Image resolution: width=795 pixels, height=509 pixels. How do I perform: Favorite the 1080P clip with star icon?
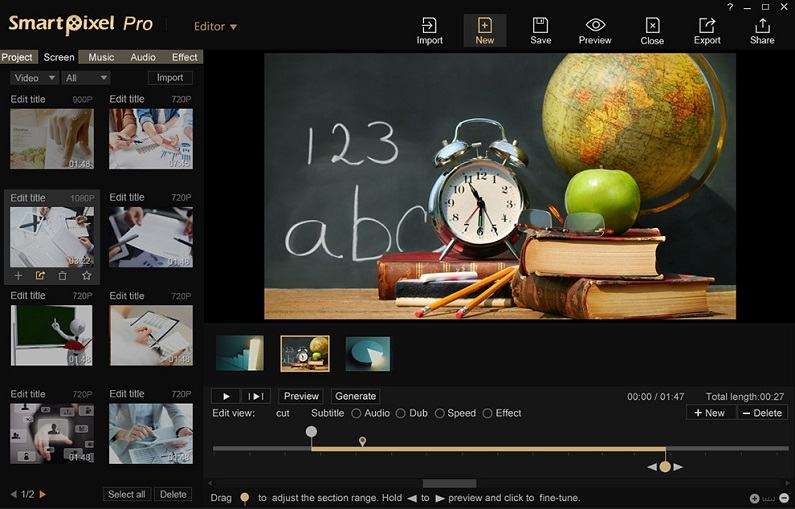pos(87,276)
